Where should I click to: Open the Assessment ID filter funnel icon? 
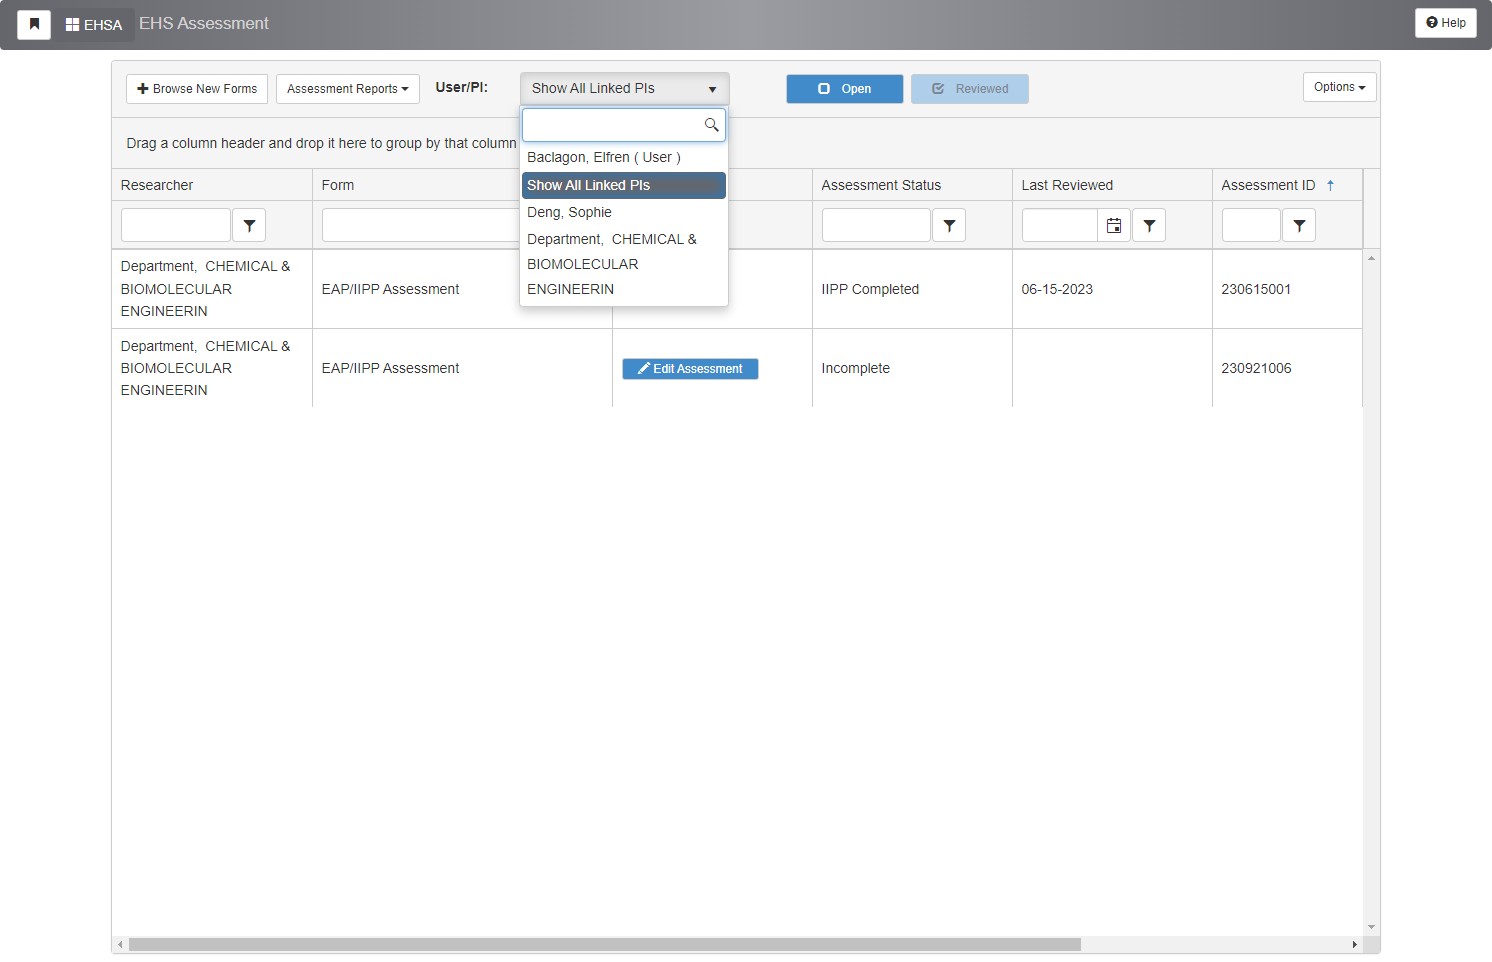tap(1299, 225)
